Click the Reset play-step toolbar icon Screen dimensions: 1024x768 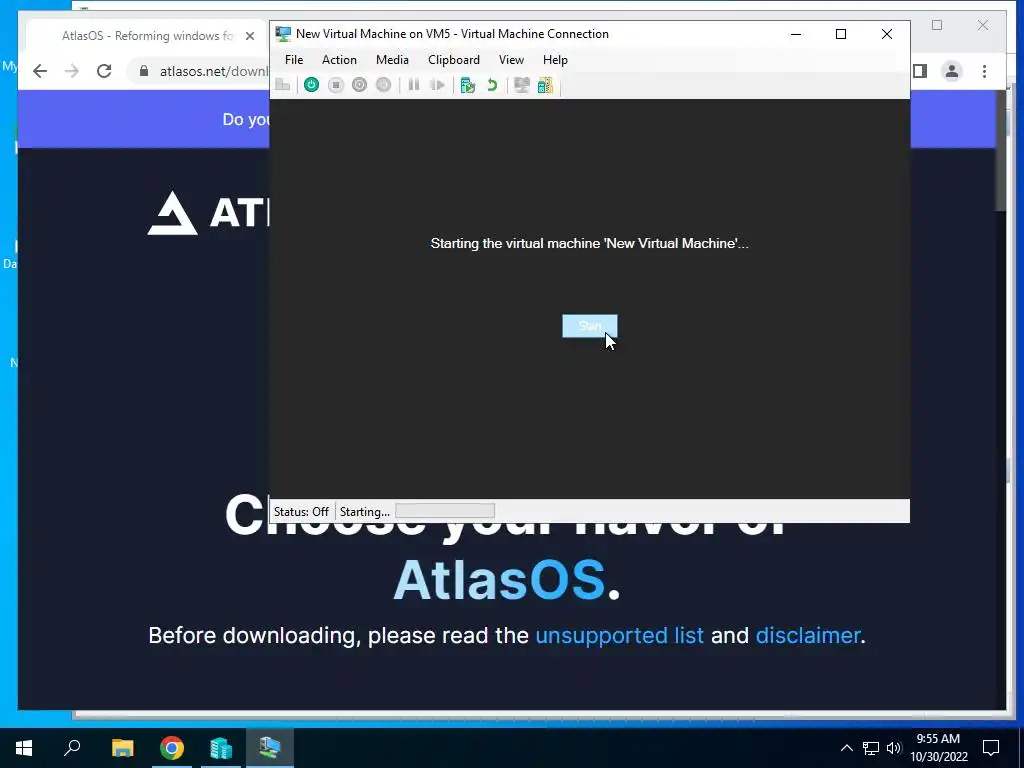[x=438, y=85]
